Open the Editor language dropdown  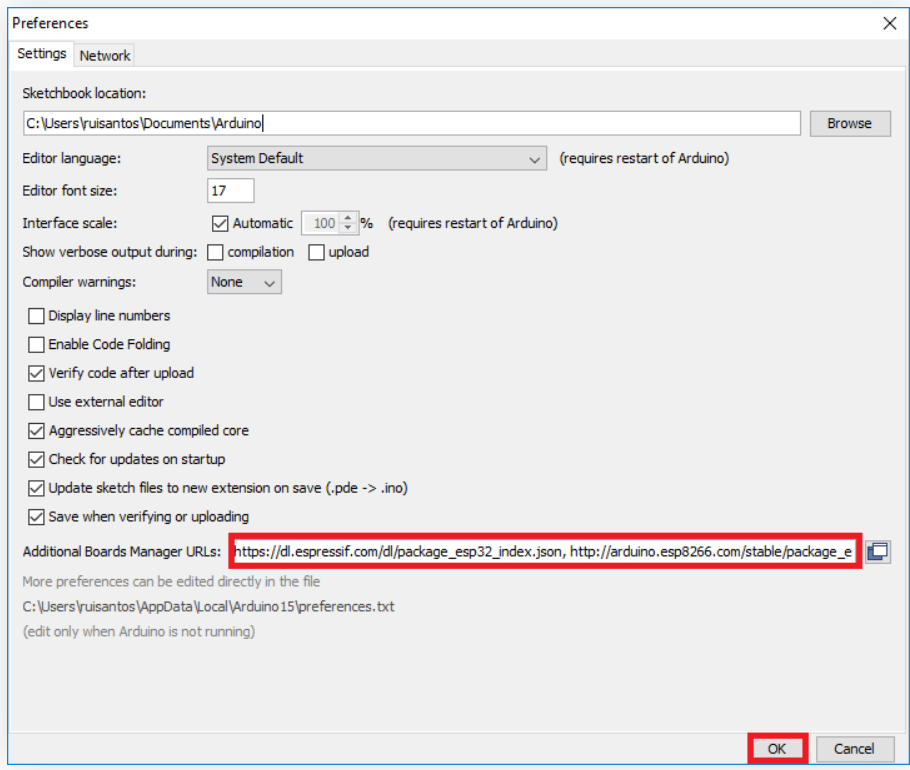point(377,158)
